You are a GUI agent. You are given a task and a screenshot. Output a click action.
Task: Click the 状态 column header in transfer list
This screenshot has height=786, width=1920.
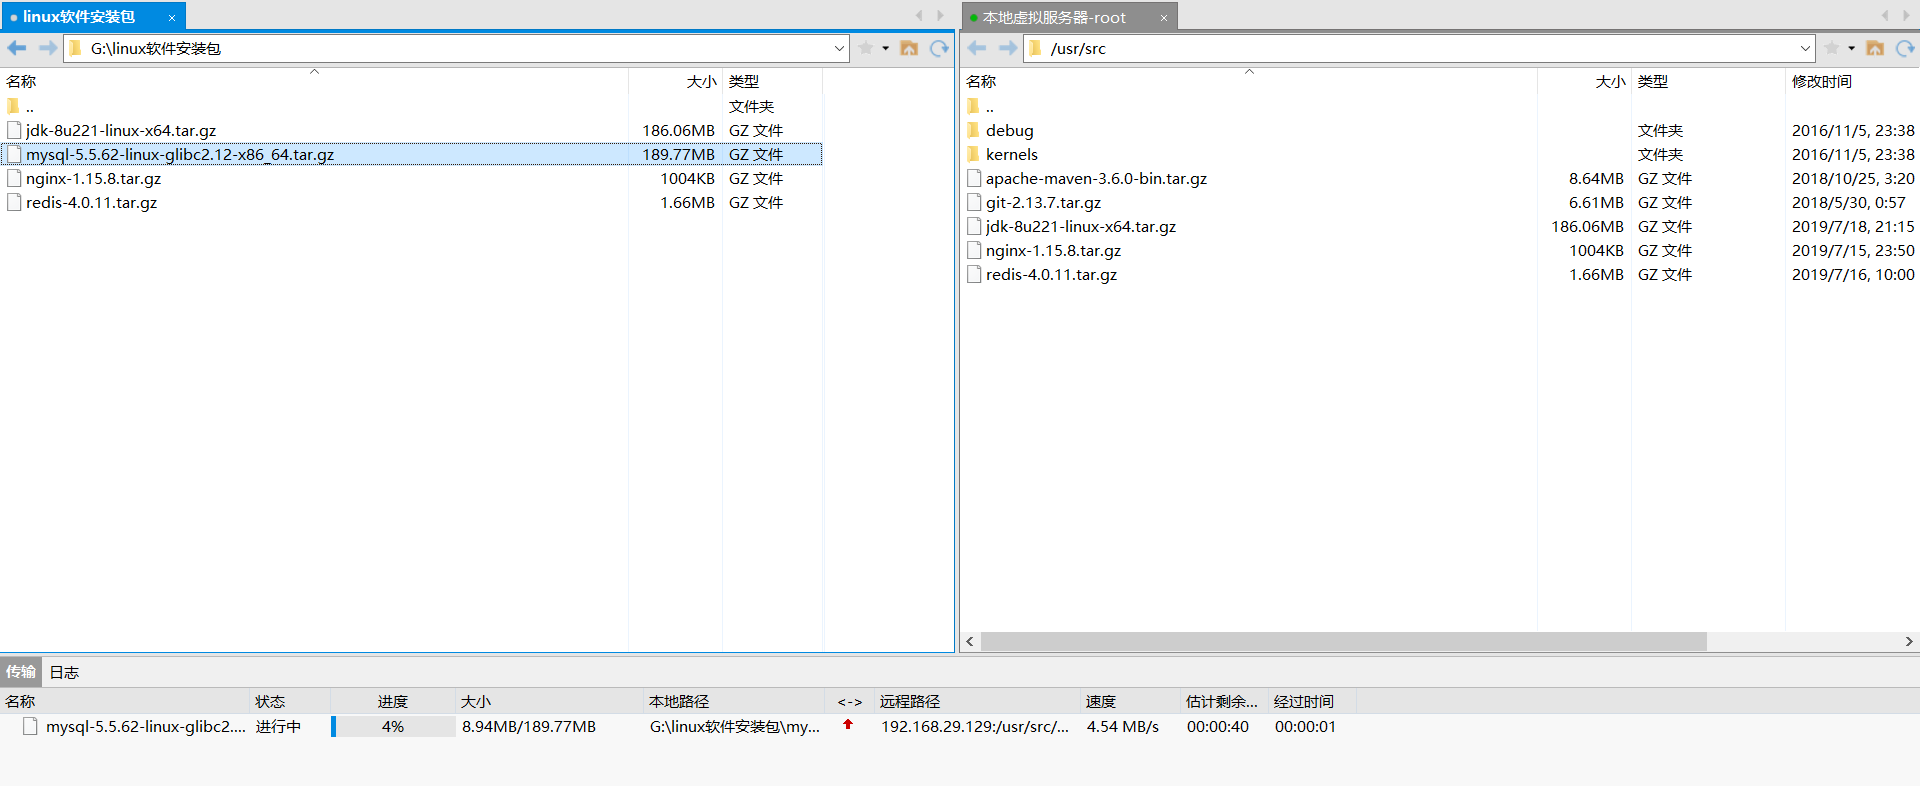pyautogui.click(x=290, y=701)
